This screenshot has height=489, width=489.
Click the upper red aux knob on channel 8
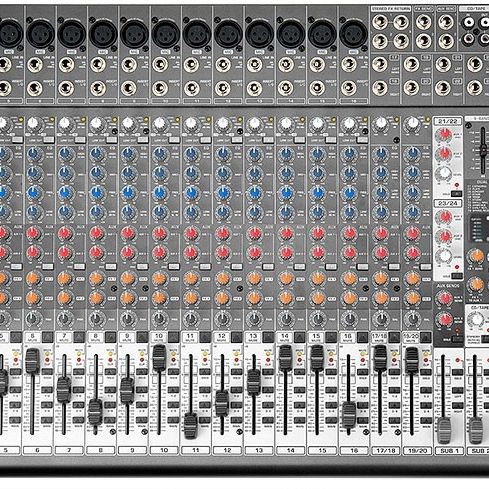click(97, 233)
